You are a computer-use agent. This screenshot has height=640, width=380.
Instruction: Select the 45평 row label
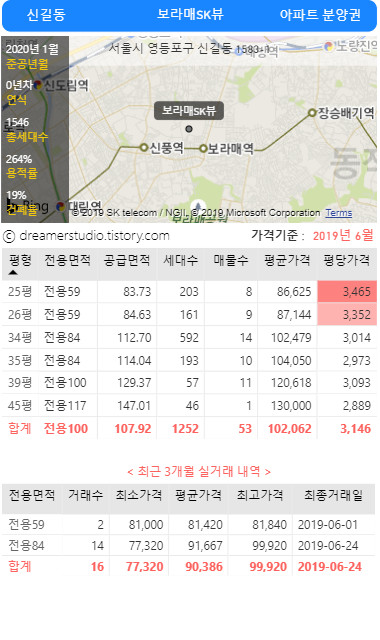click(x=20, y=406)
